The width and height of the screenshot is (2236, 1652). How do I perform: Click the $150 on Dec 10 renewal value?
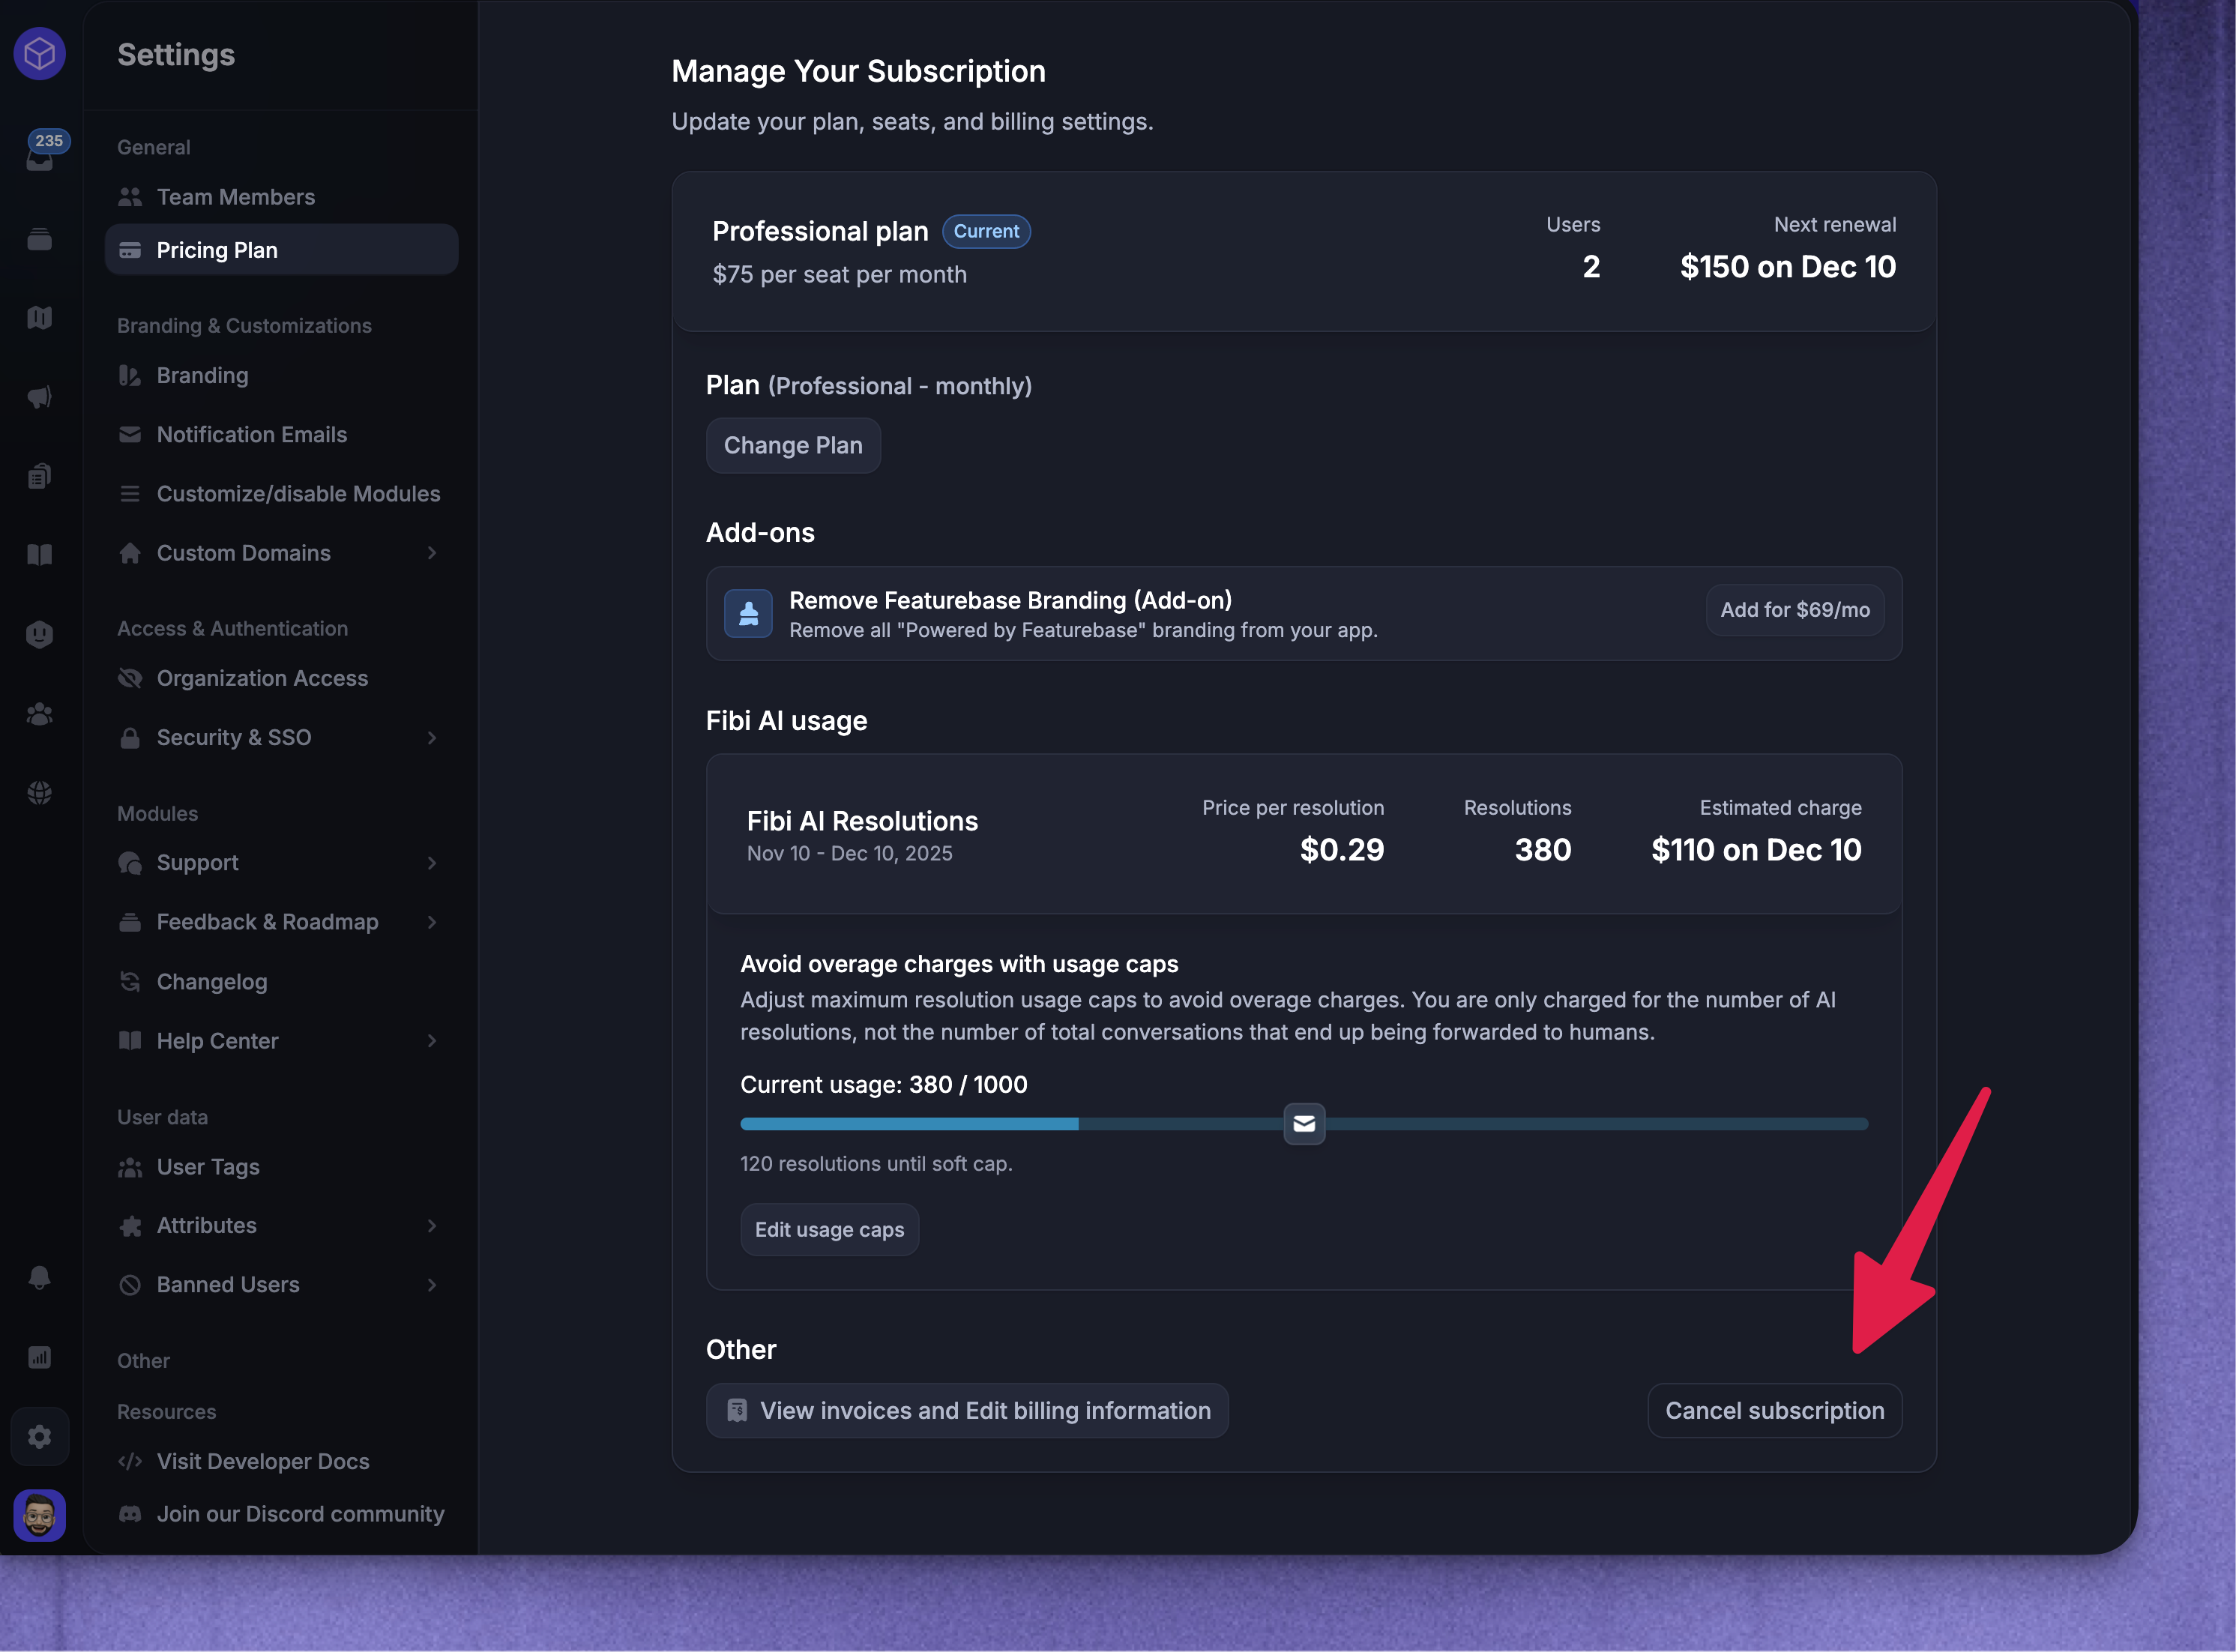click(x=1788, y=267)
